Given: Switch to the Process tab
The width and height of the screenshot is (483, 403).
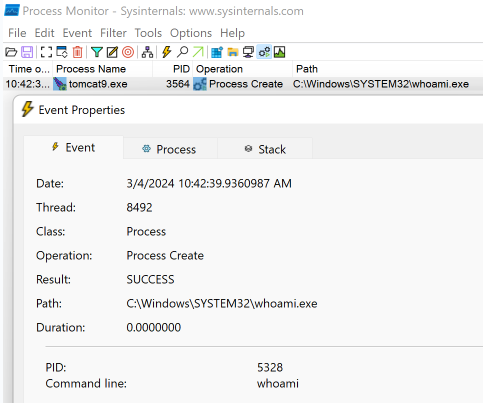Looking at the screenshot, I should click(x=170, y=149).
